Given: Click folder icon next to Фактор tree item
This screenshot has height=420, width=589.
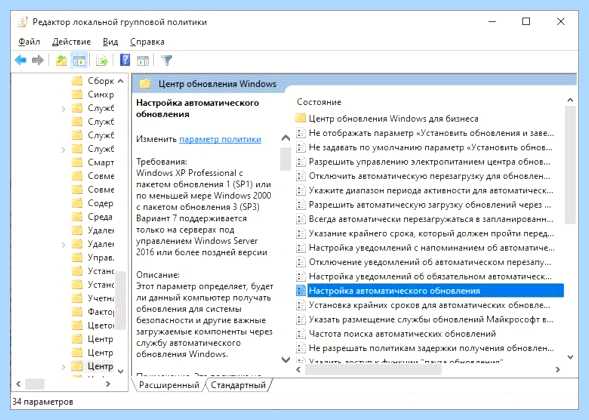Looking at the screenshot, I should (x=77, y=312).
